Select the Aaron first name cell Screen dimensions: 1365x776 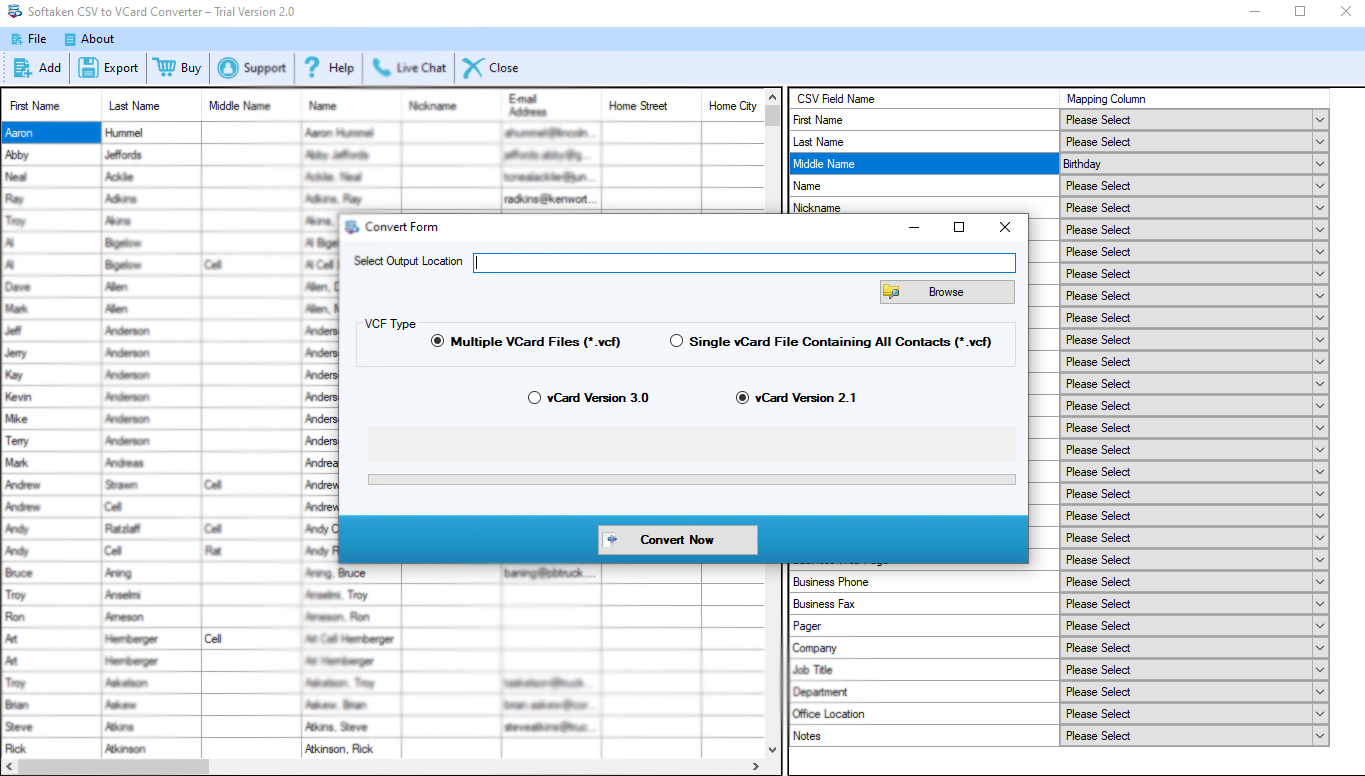pos(51,133)
